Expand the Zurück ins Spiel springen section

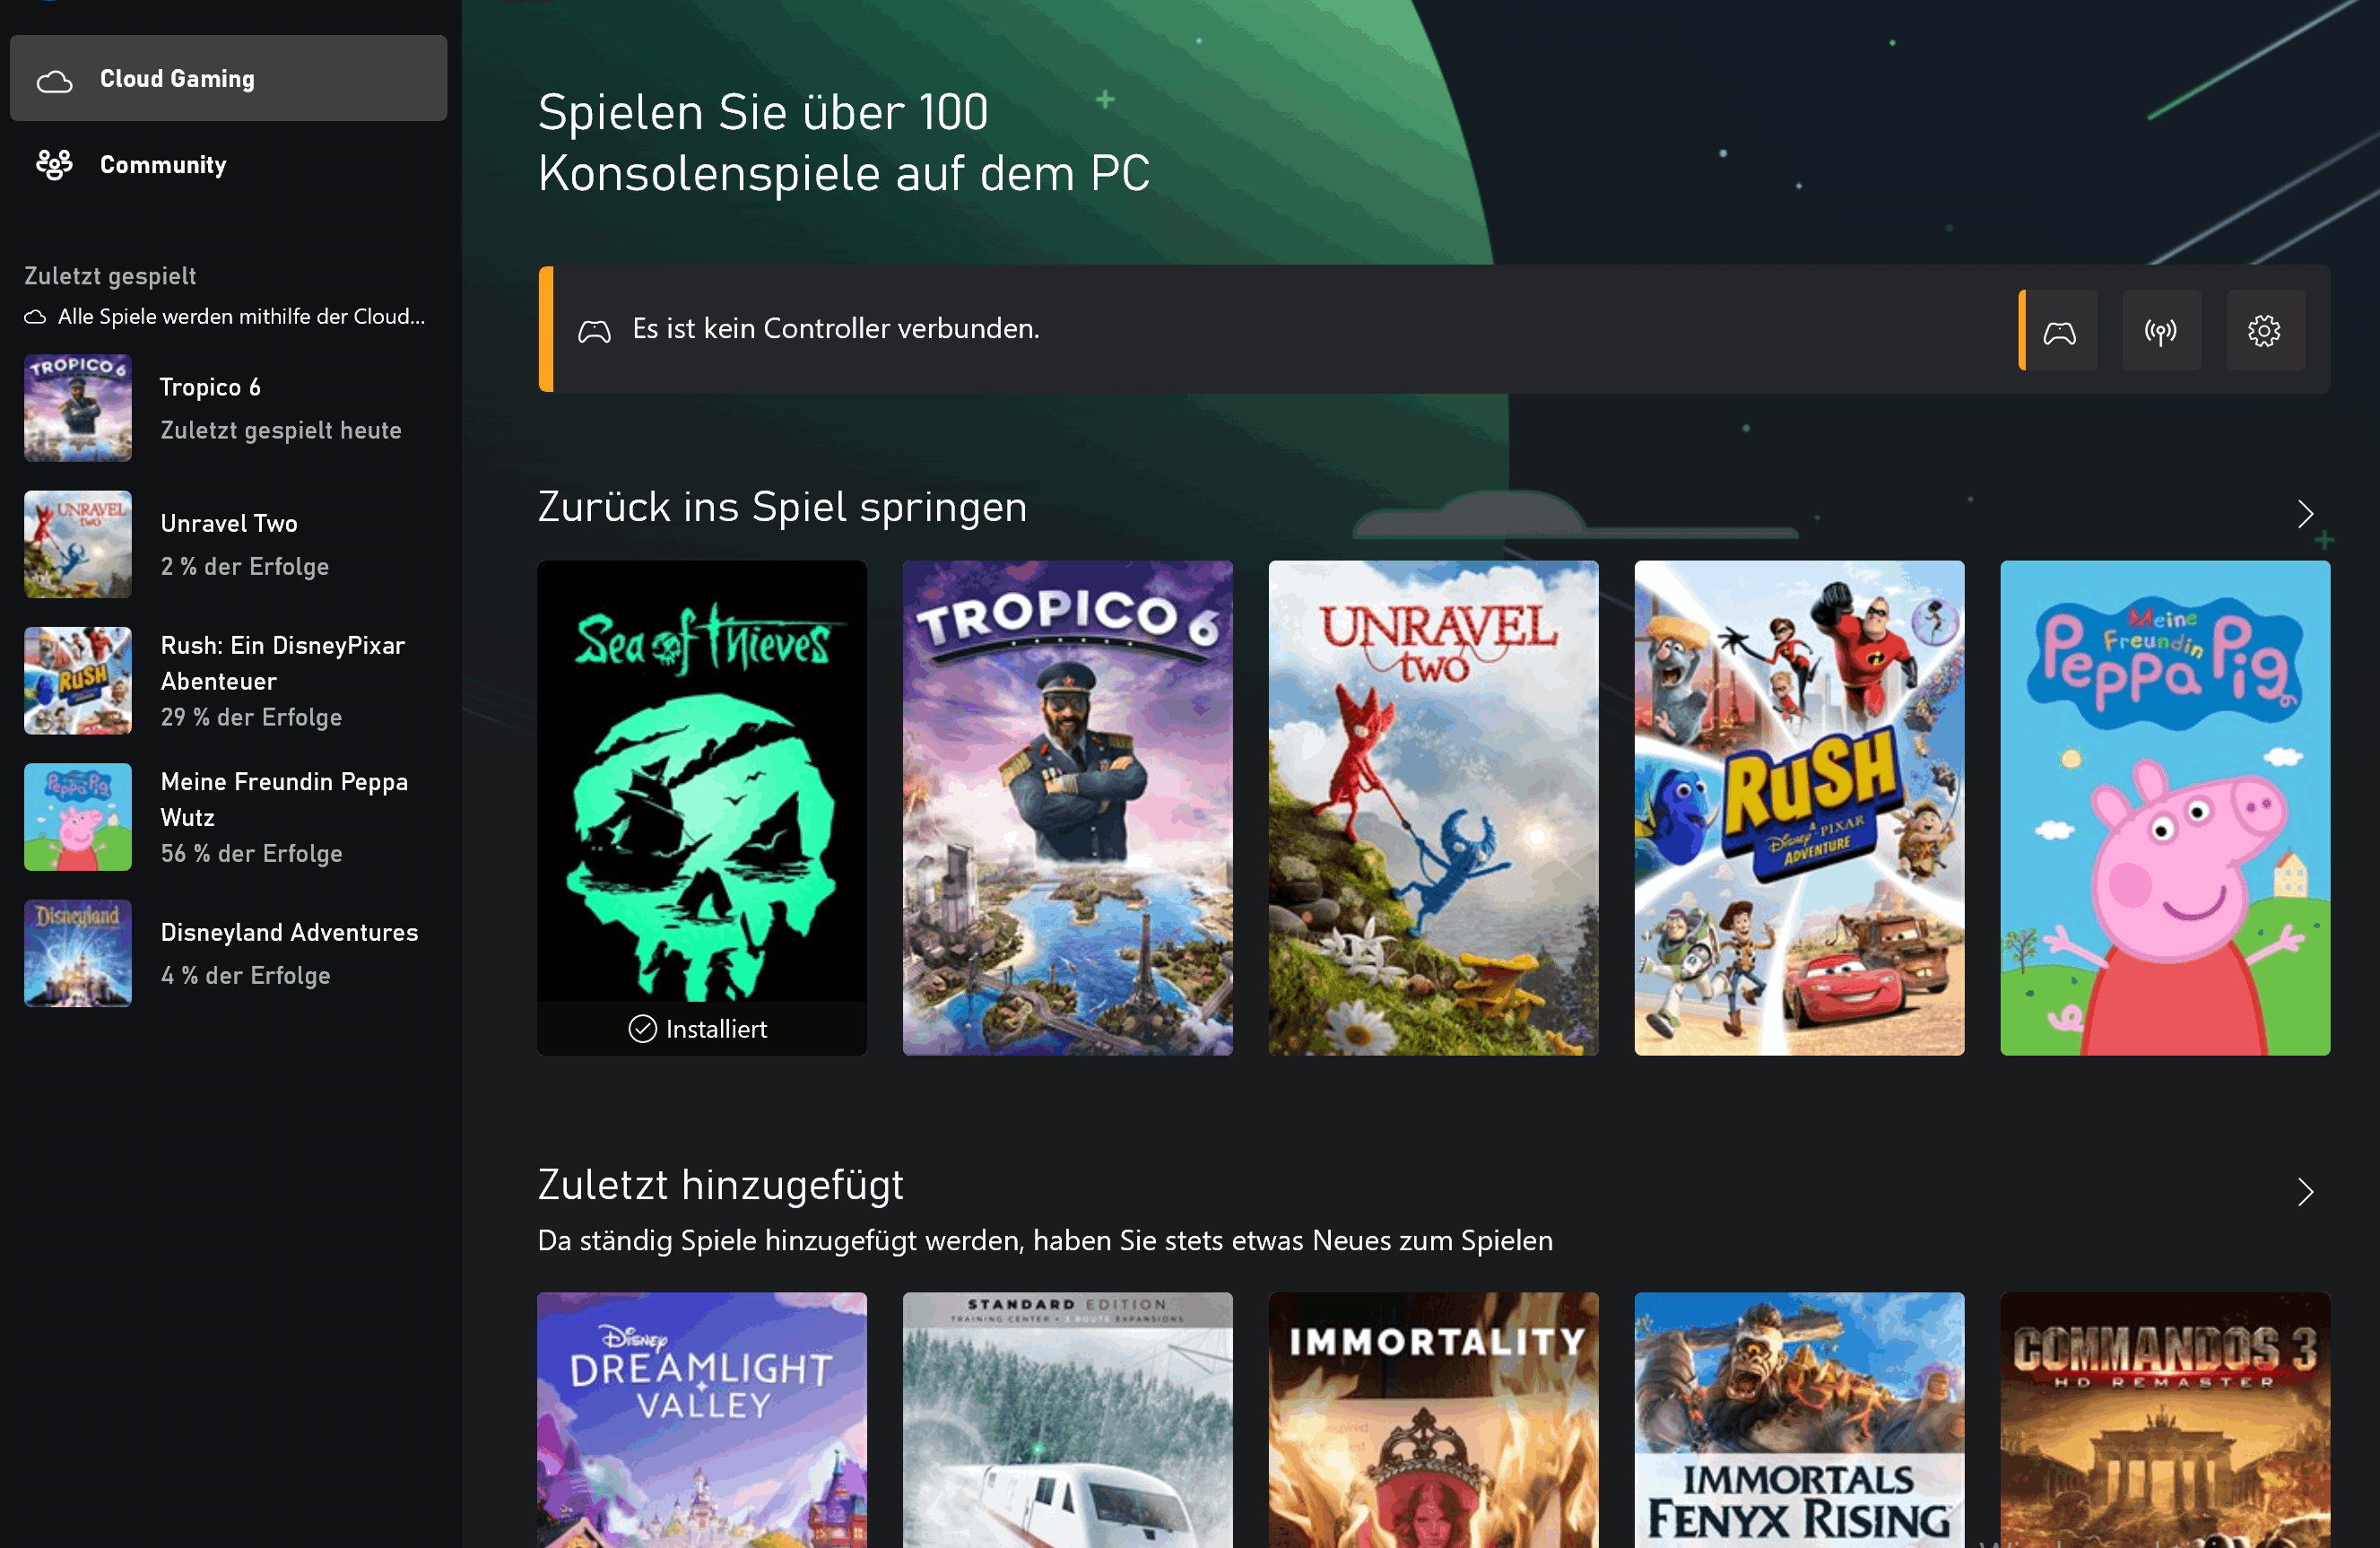[x=2306, y=510]
